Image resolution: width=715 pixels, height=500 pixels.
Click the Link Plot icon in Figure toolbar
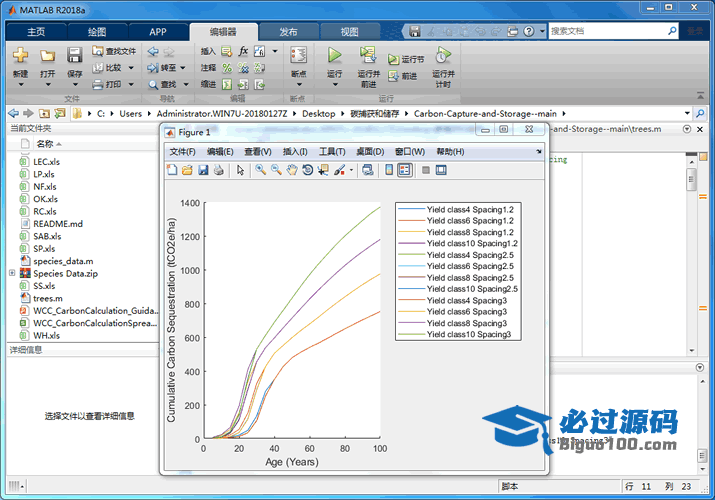(368, 170)
